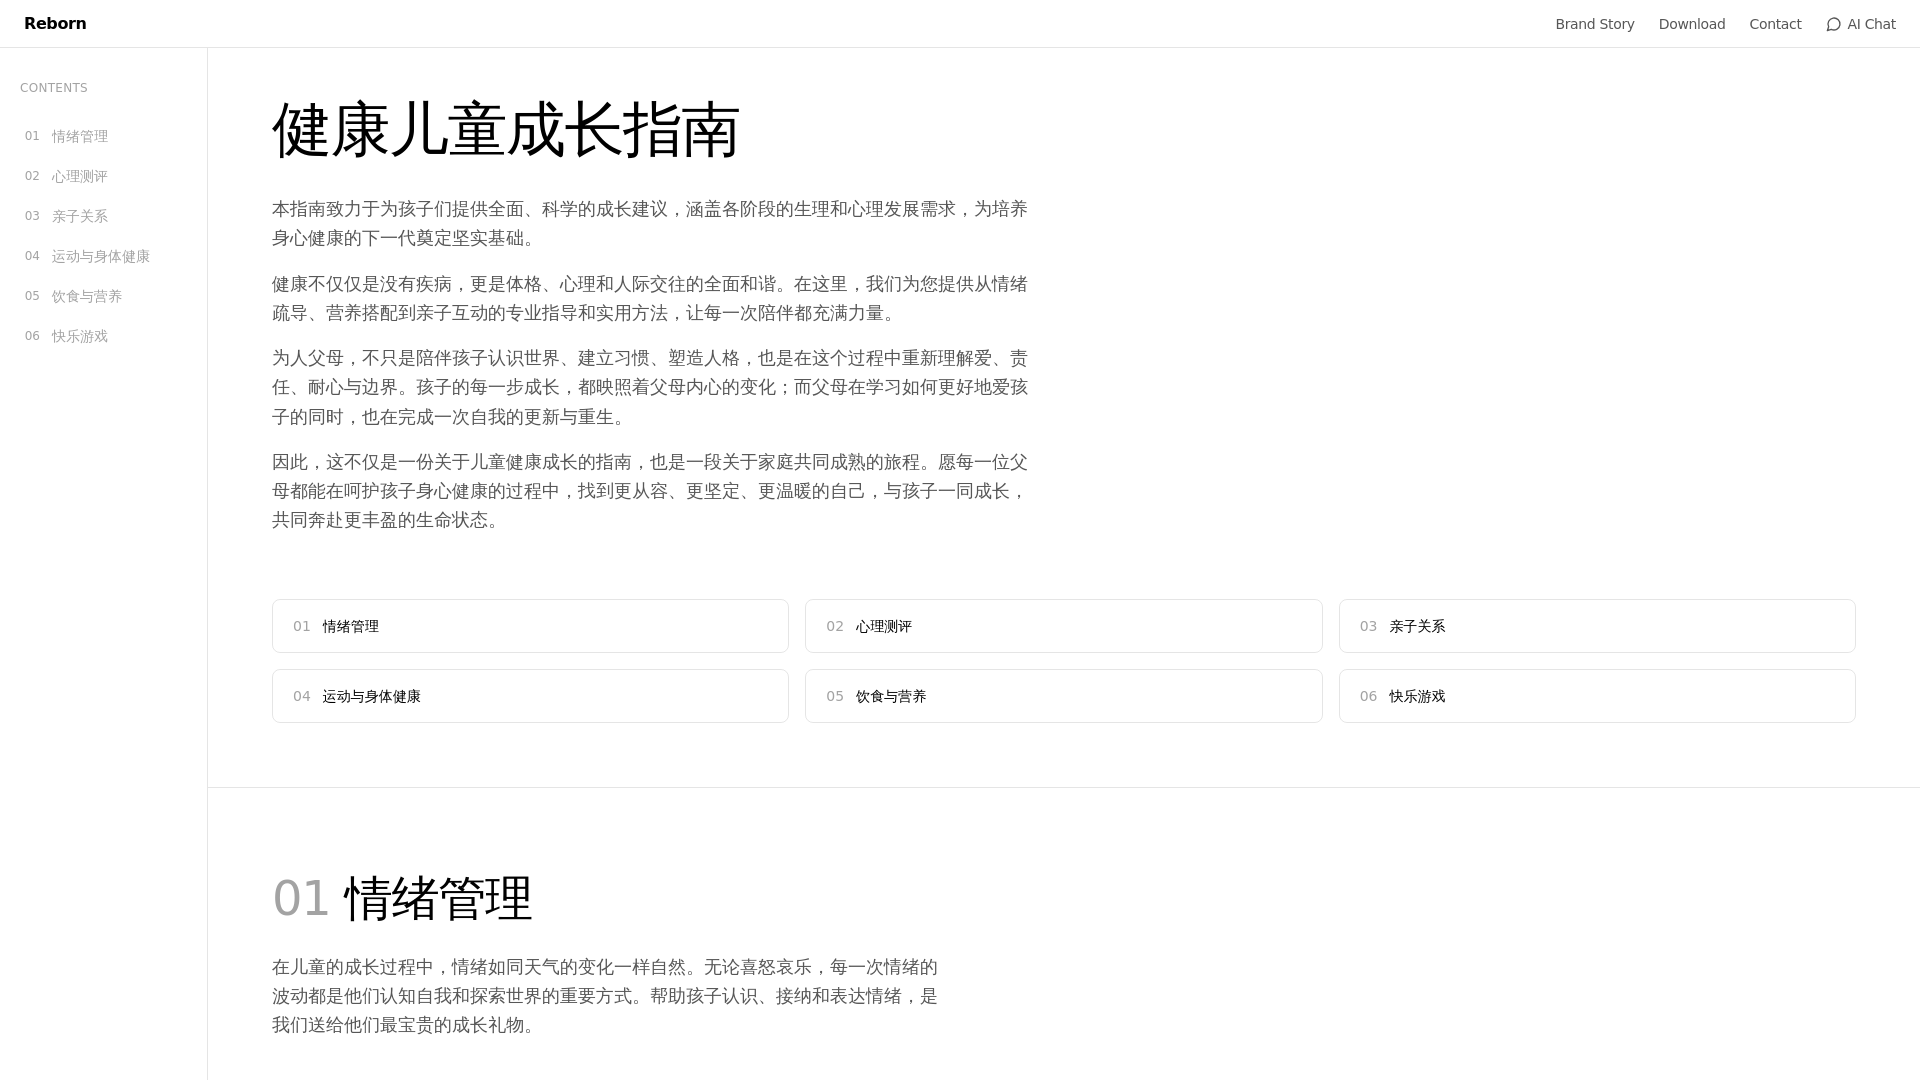This screenshot has width=1920, height=1080.
Task: Open the Brand Story page
Action: pos(1594,24)
